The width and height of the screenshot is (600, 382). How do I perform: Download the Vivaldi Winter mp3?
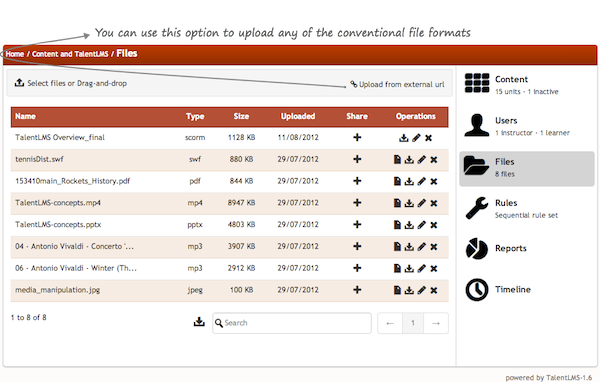[x=409, y=268]
